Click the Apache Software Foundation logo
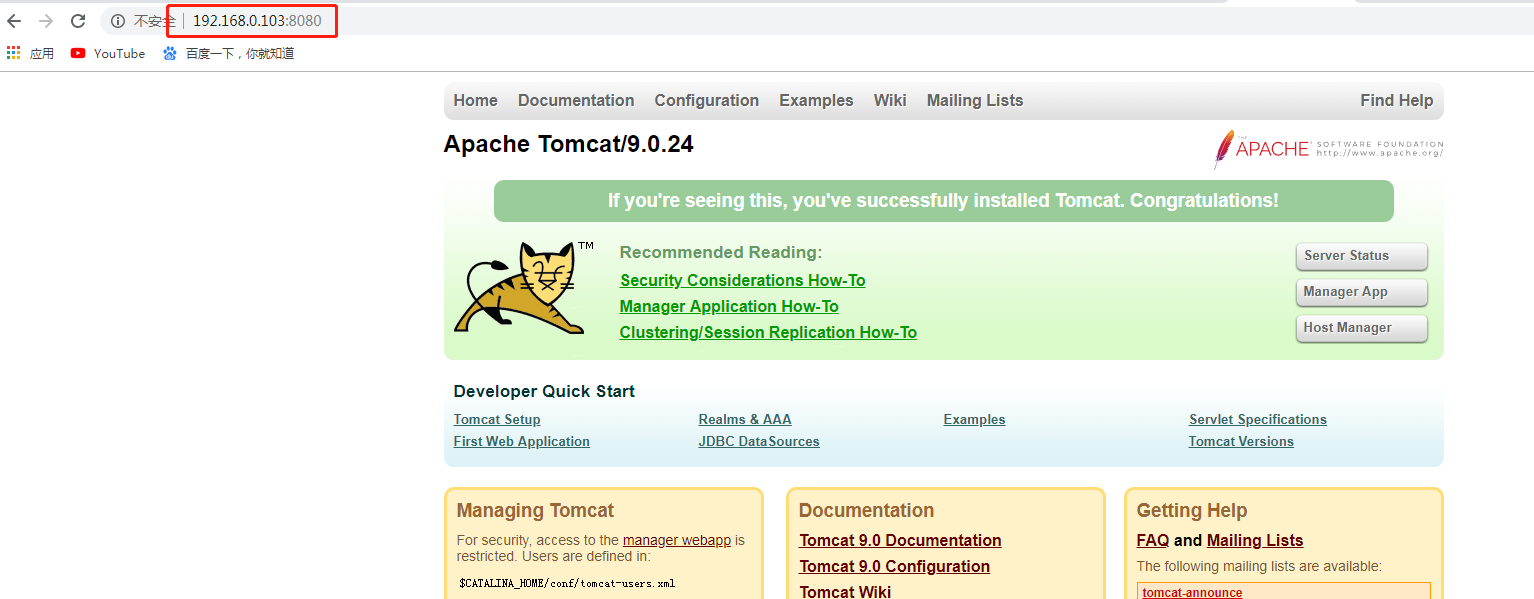 point(1328,149)
